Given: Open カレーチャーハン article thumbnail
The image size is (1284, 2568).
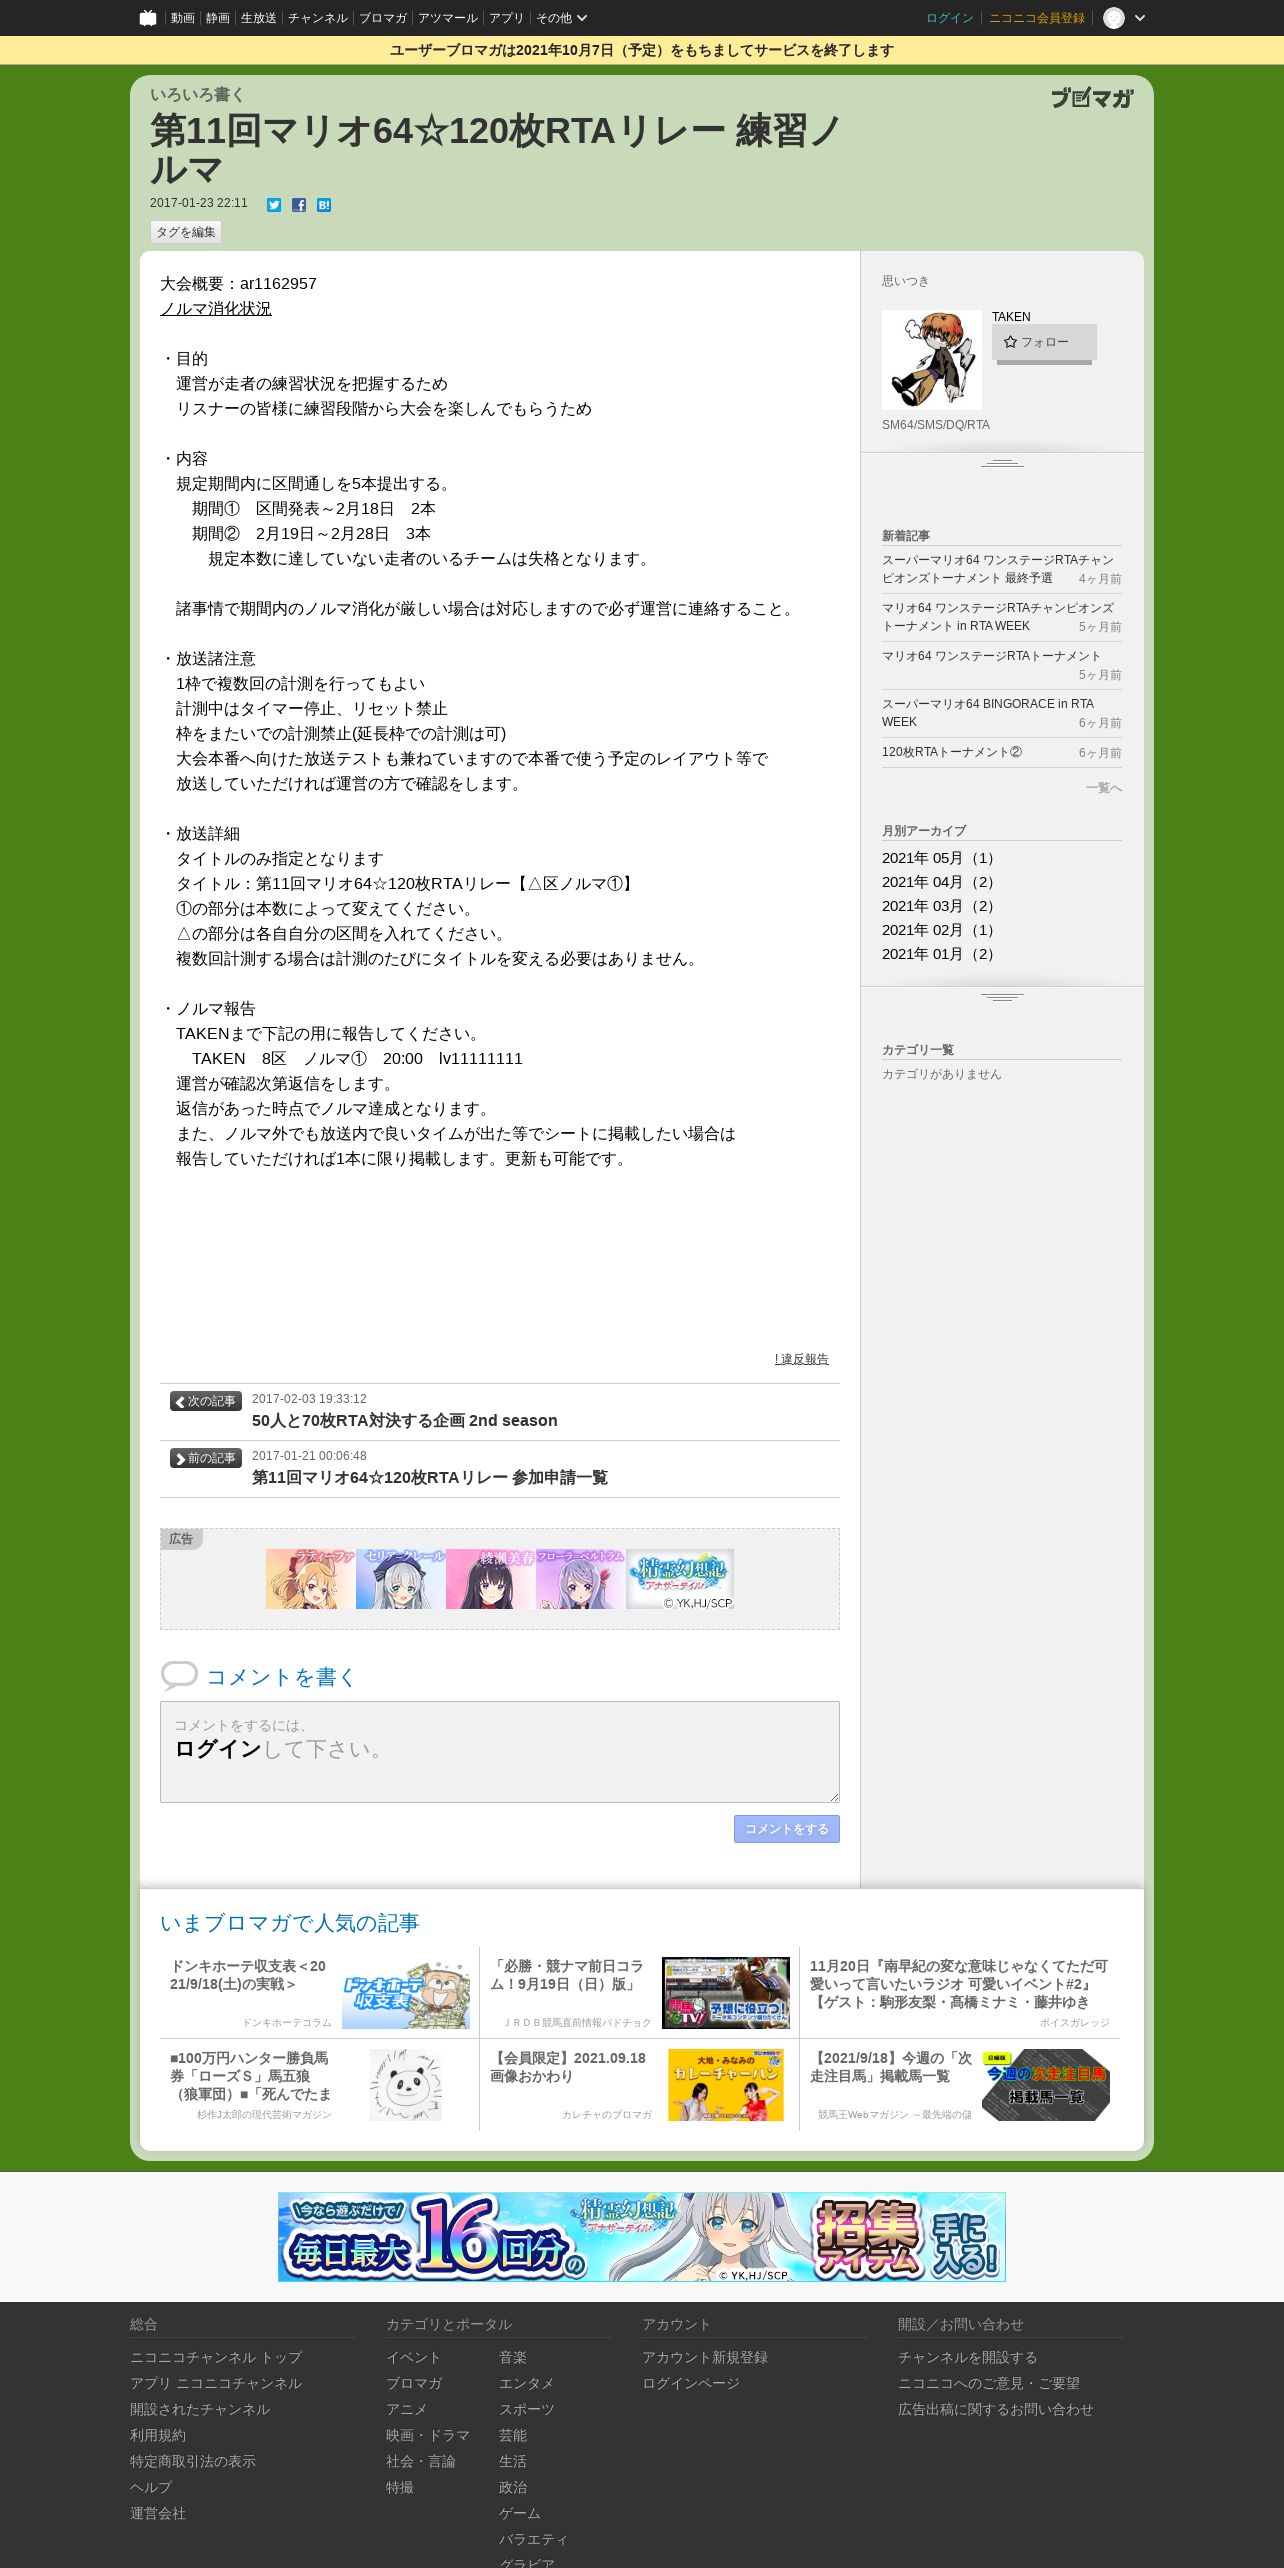Looking at the screenshot, I should pos(726,2085).
